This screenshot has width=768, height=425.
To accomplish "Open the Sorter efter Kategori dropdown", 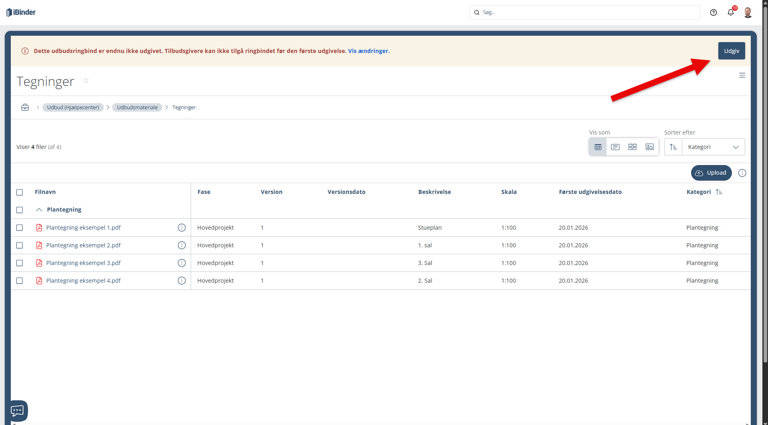I will [714, 147].
